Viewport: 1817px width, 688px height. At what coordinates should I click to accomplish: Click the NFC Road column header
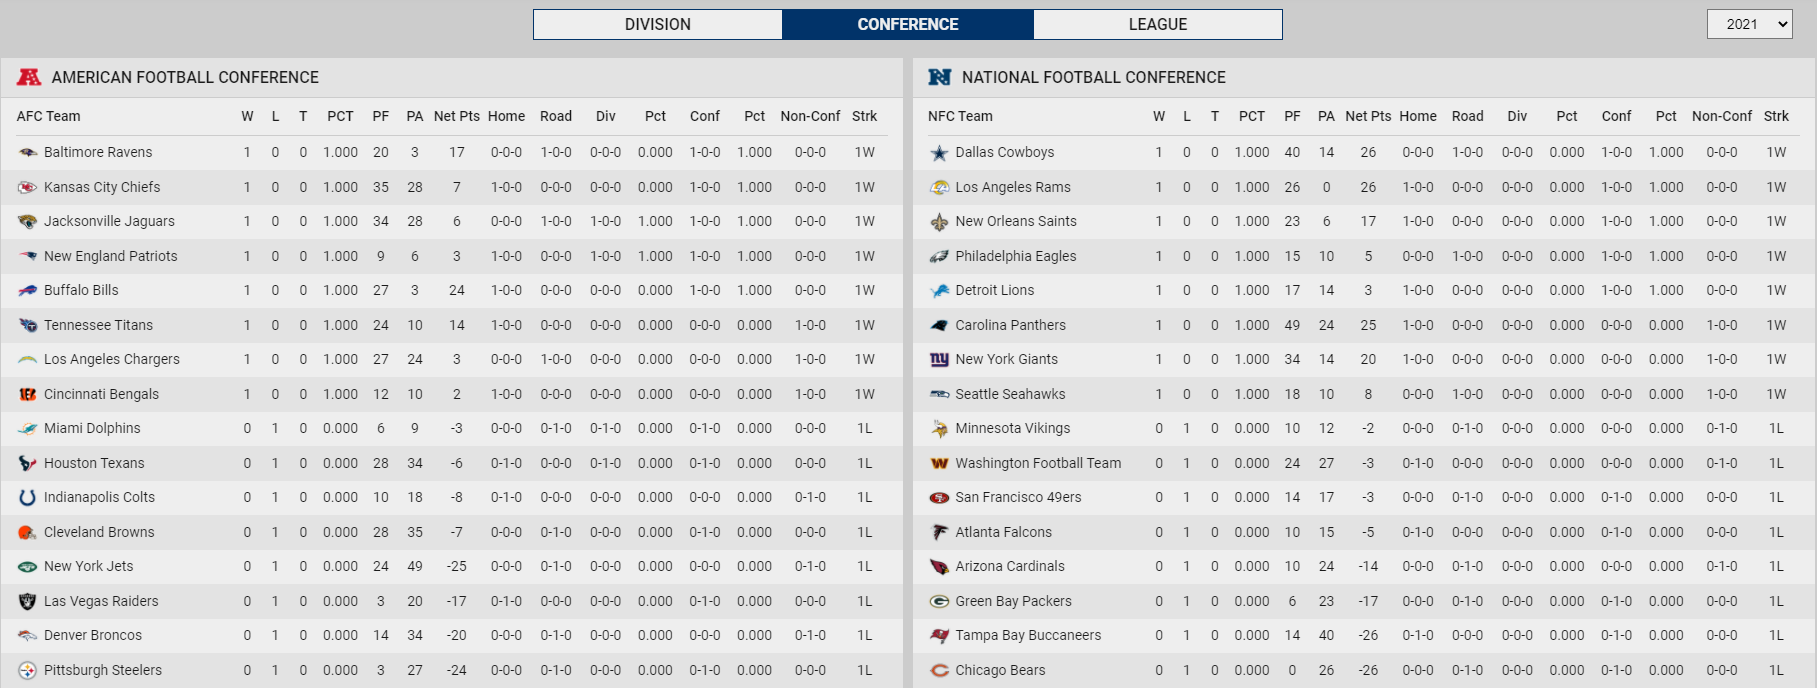click(1468, 116)
